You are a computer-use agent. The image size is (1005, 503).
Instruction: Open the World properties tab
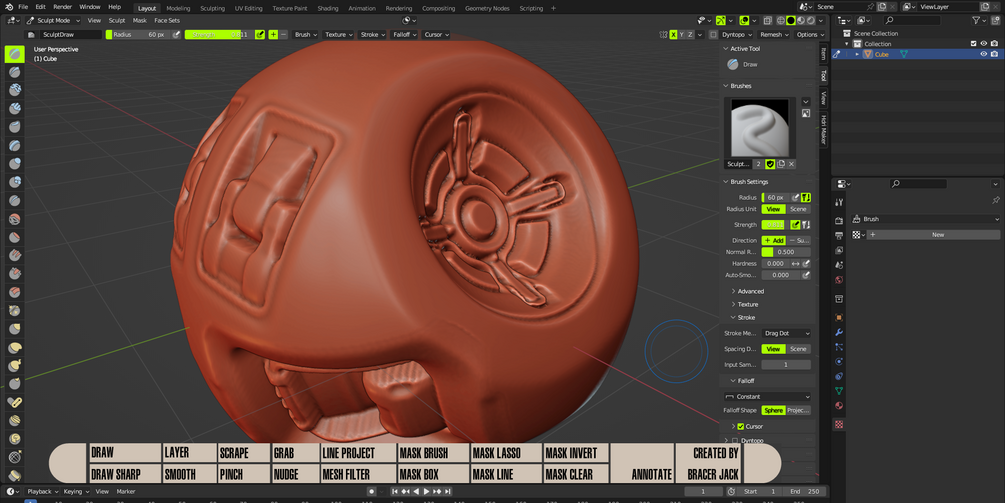[839, 280]
